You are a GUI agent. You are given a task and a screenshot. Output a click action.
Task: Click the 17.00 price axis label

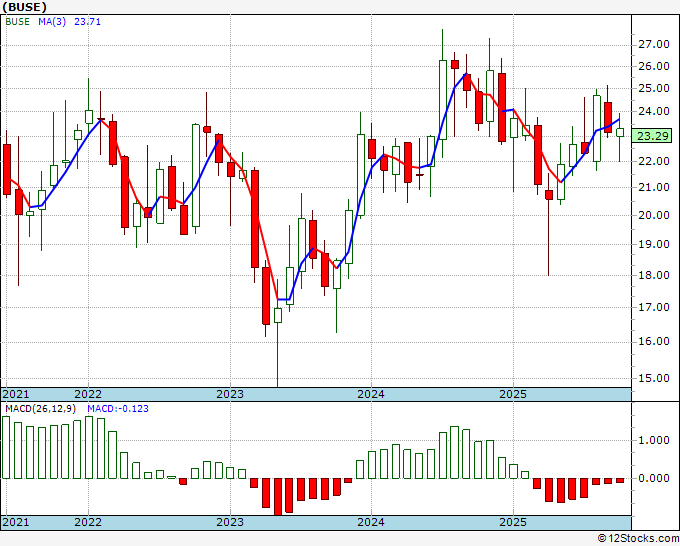pyautogui.click(x=654, y=307)
